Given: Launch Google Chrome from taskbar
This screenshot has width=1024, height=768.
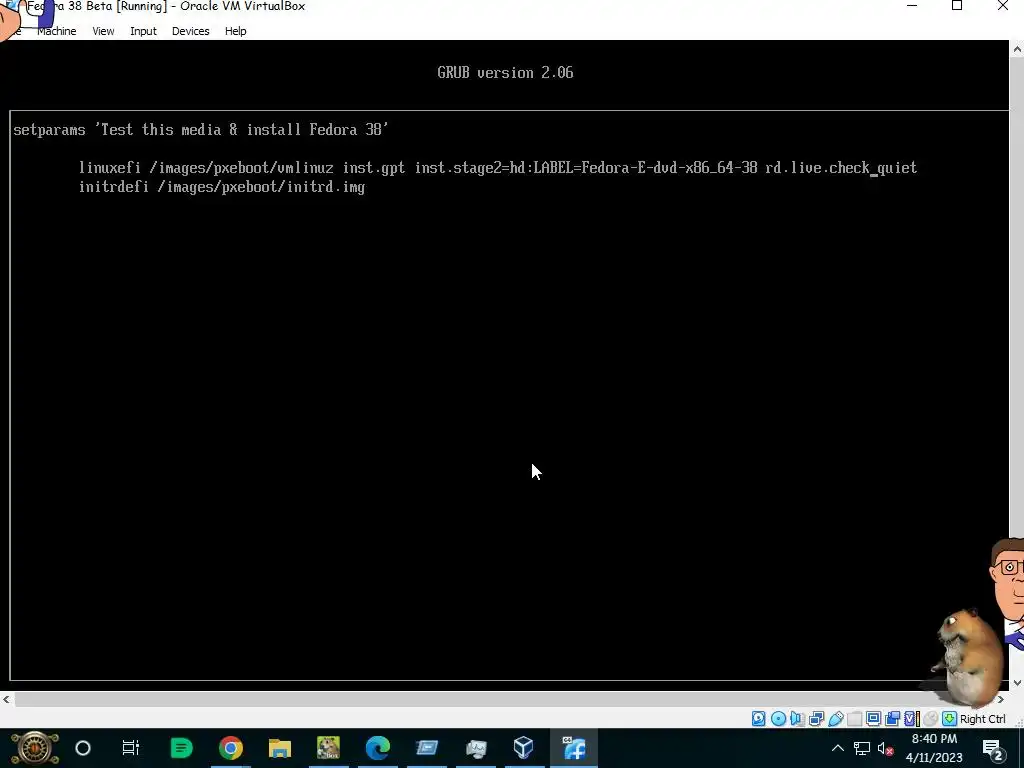Looking at the screenshot, I should tap(231, 748).
